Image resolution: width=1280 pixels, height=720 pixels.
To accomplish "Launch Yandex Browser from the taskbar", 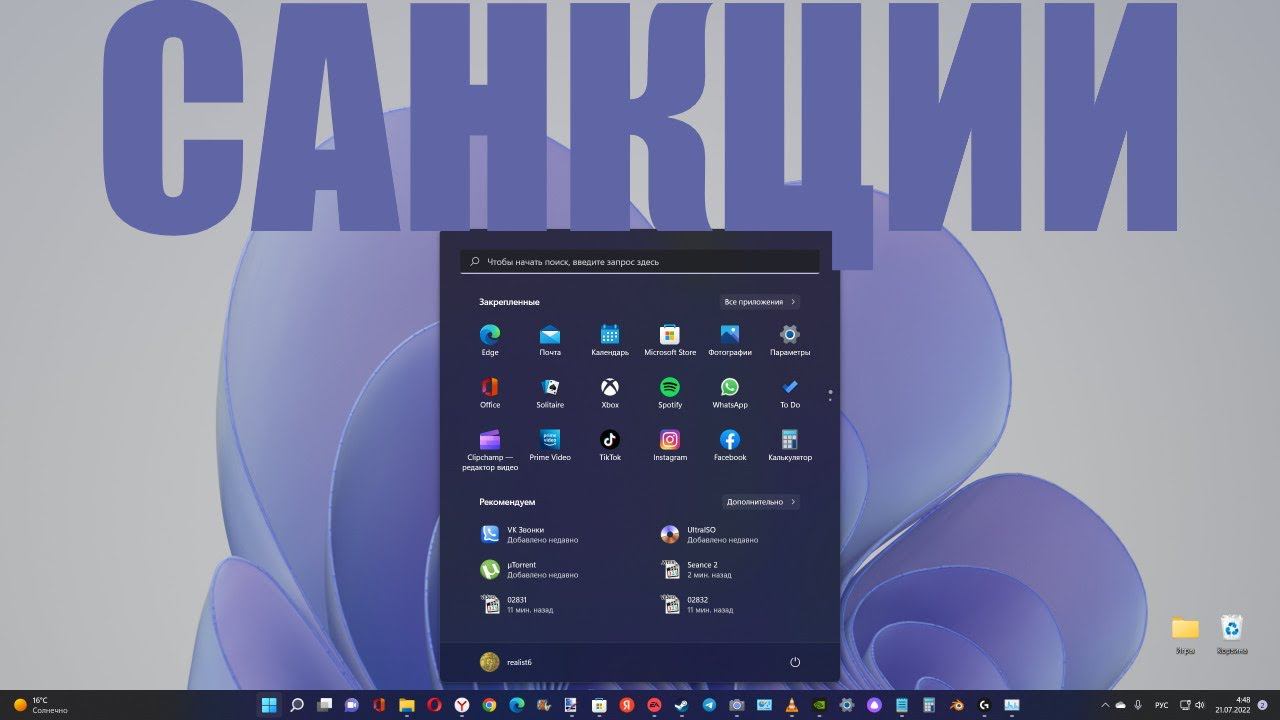I will tap(461, 705).
